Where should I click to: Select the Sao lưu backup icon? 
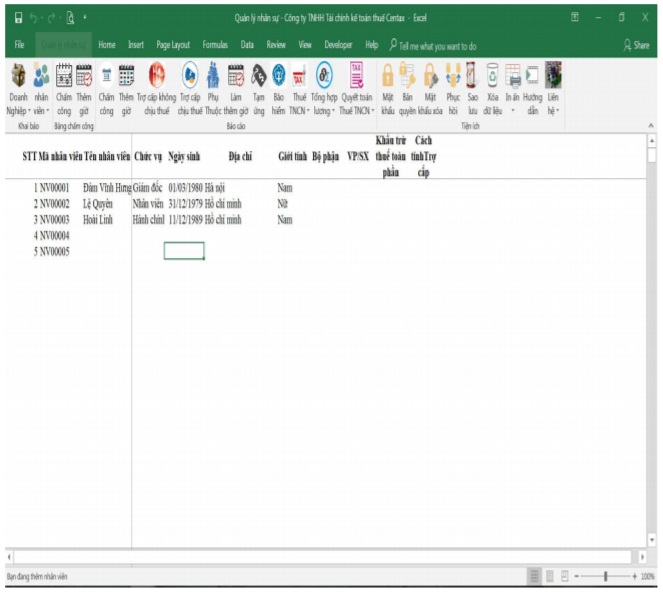[x=473, y=78]
